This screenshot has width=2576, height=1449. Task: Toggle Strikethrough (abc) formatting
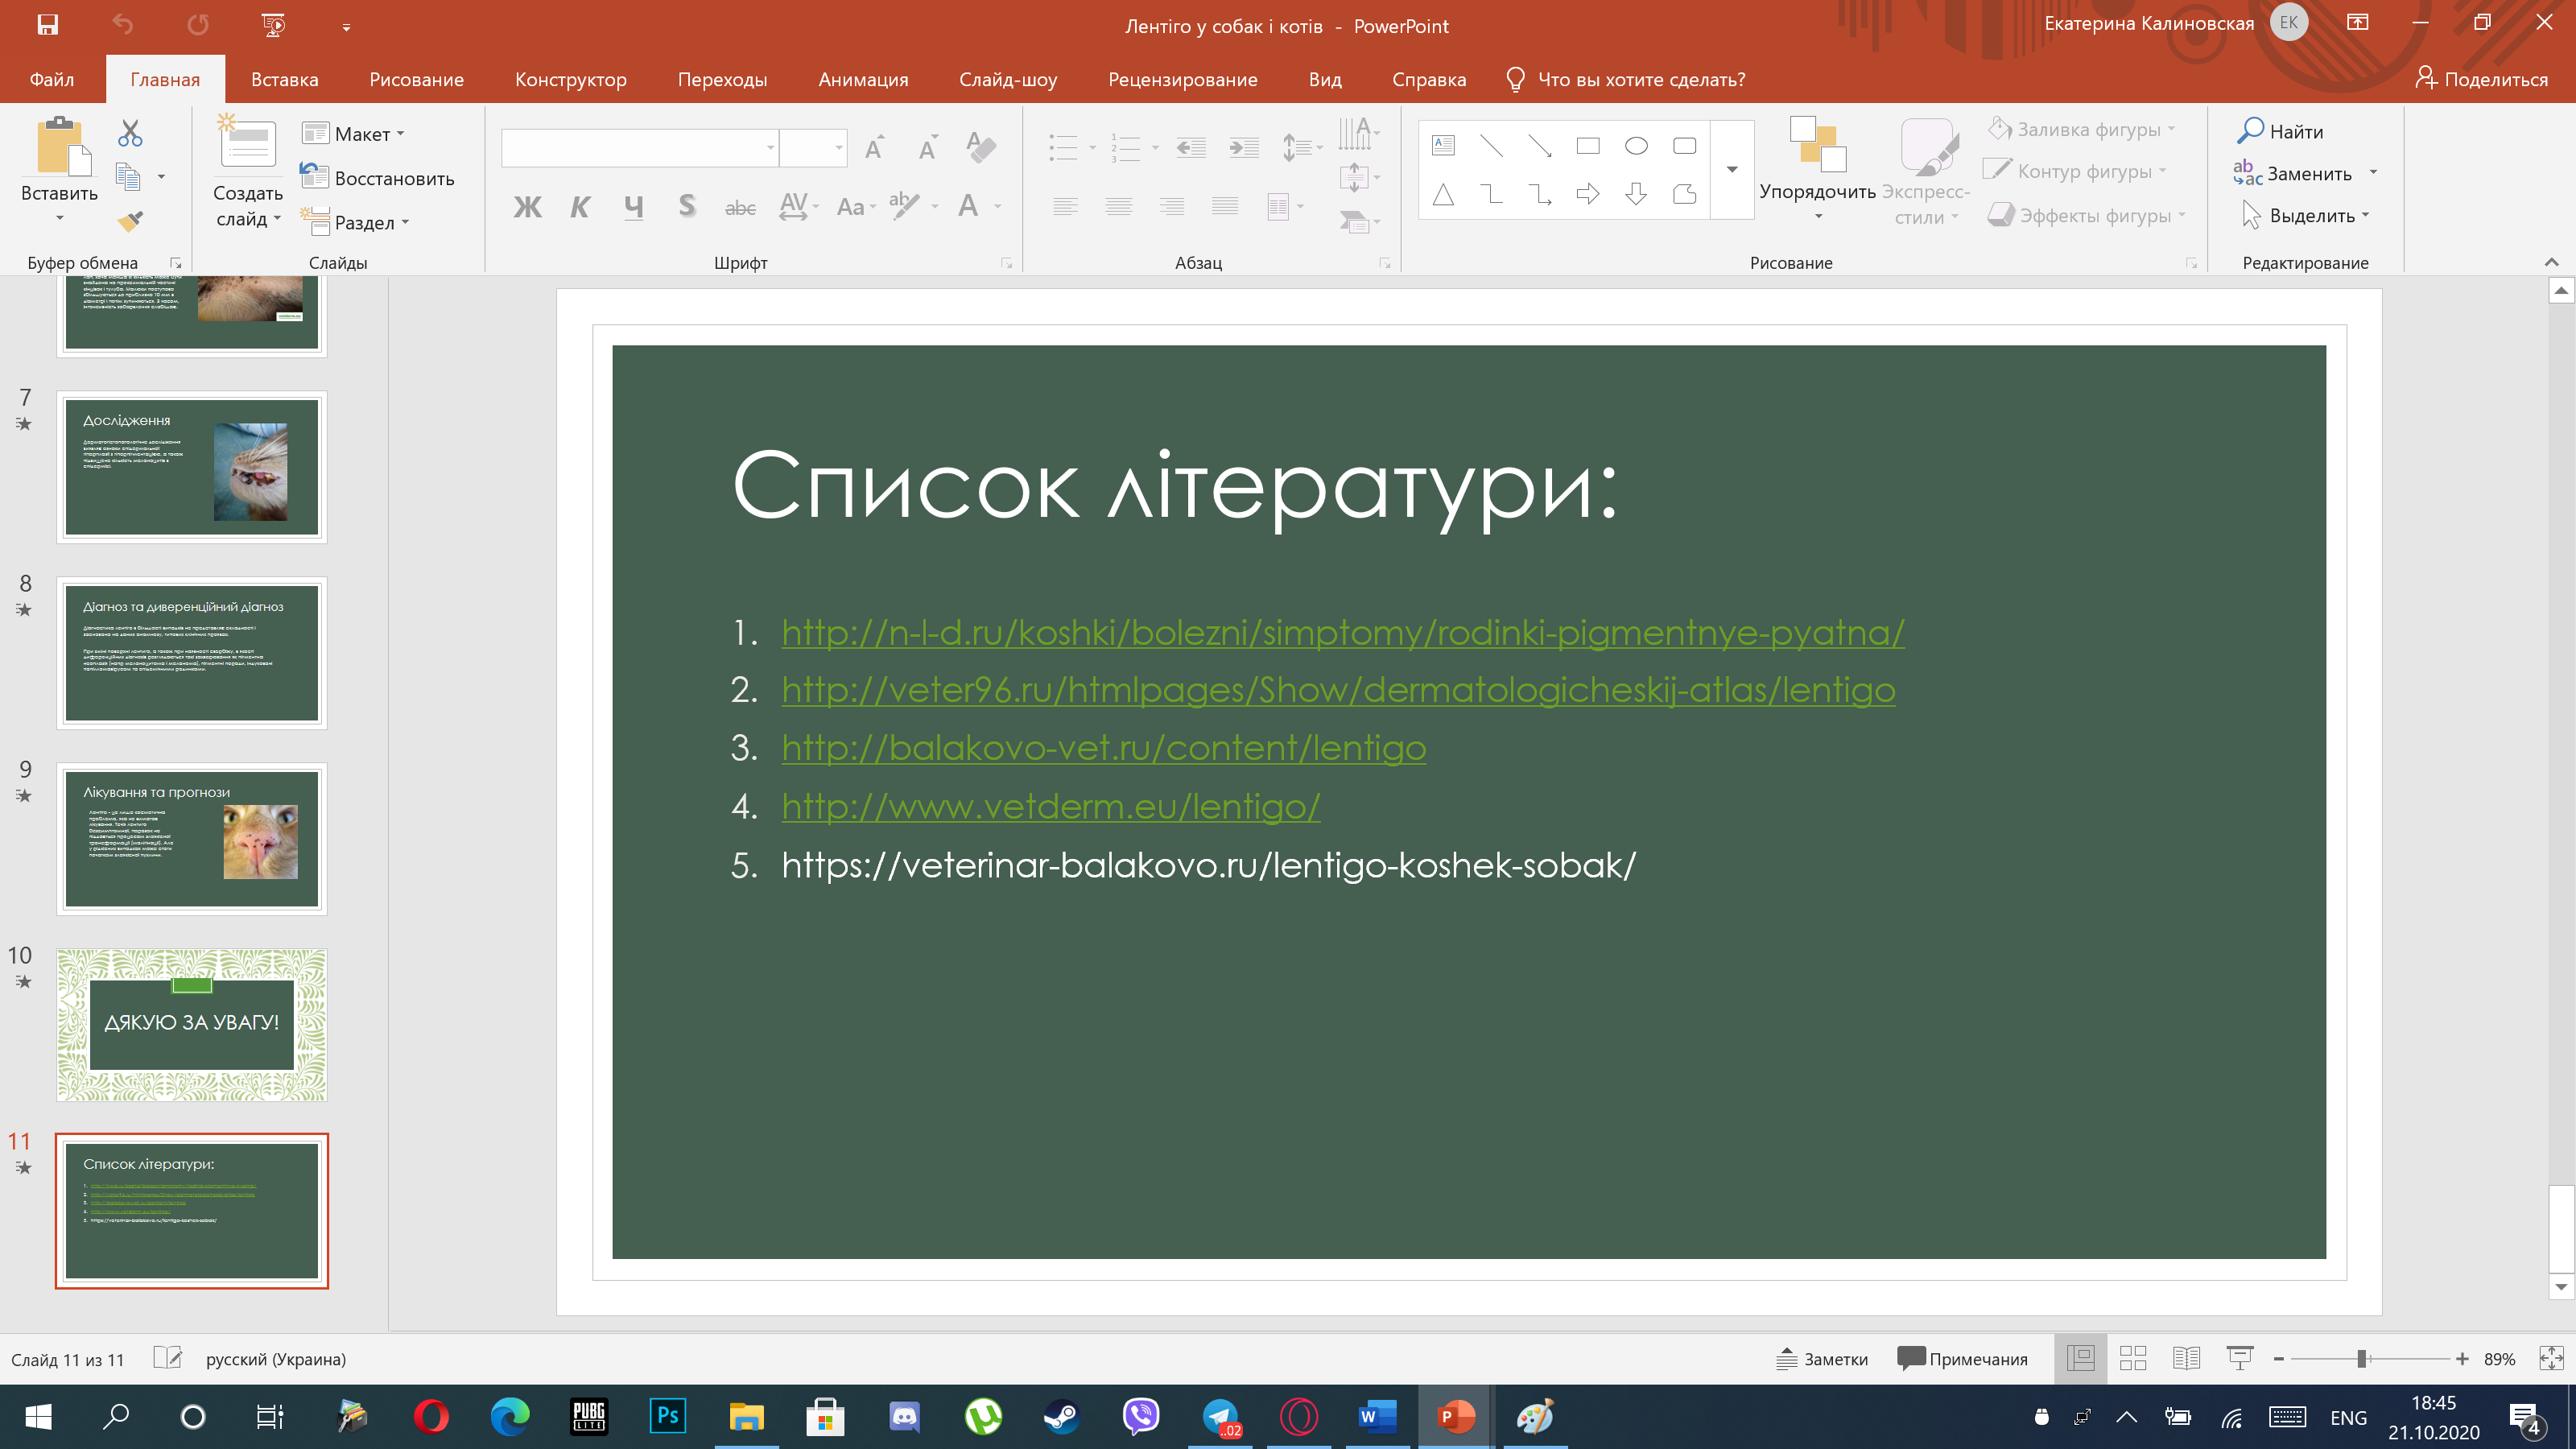tap(740, 207)
